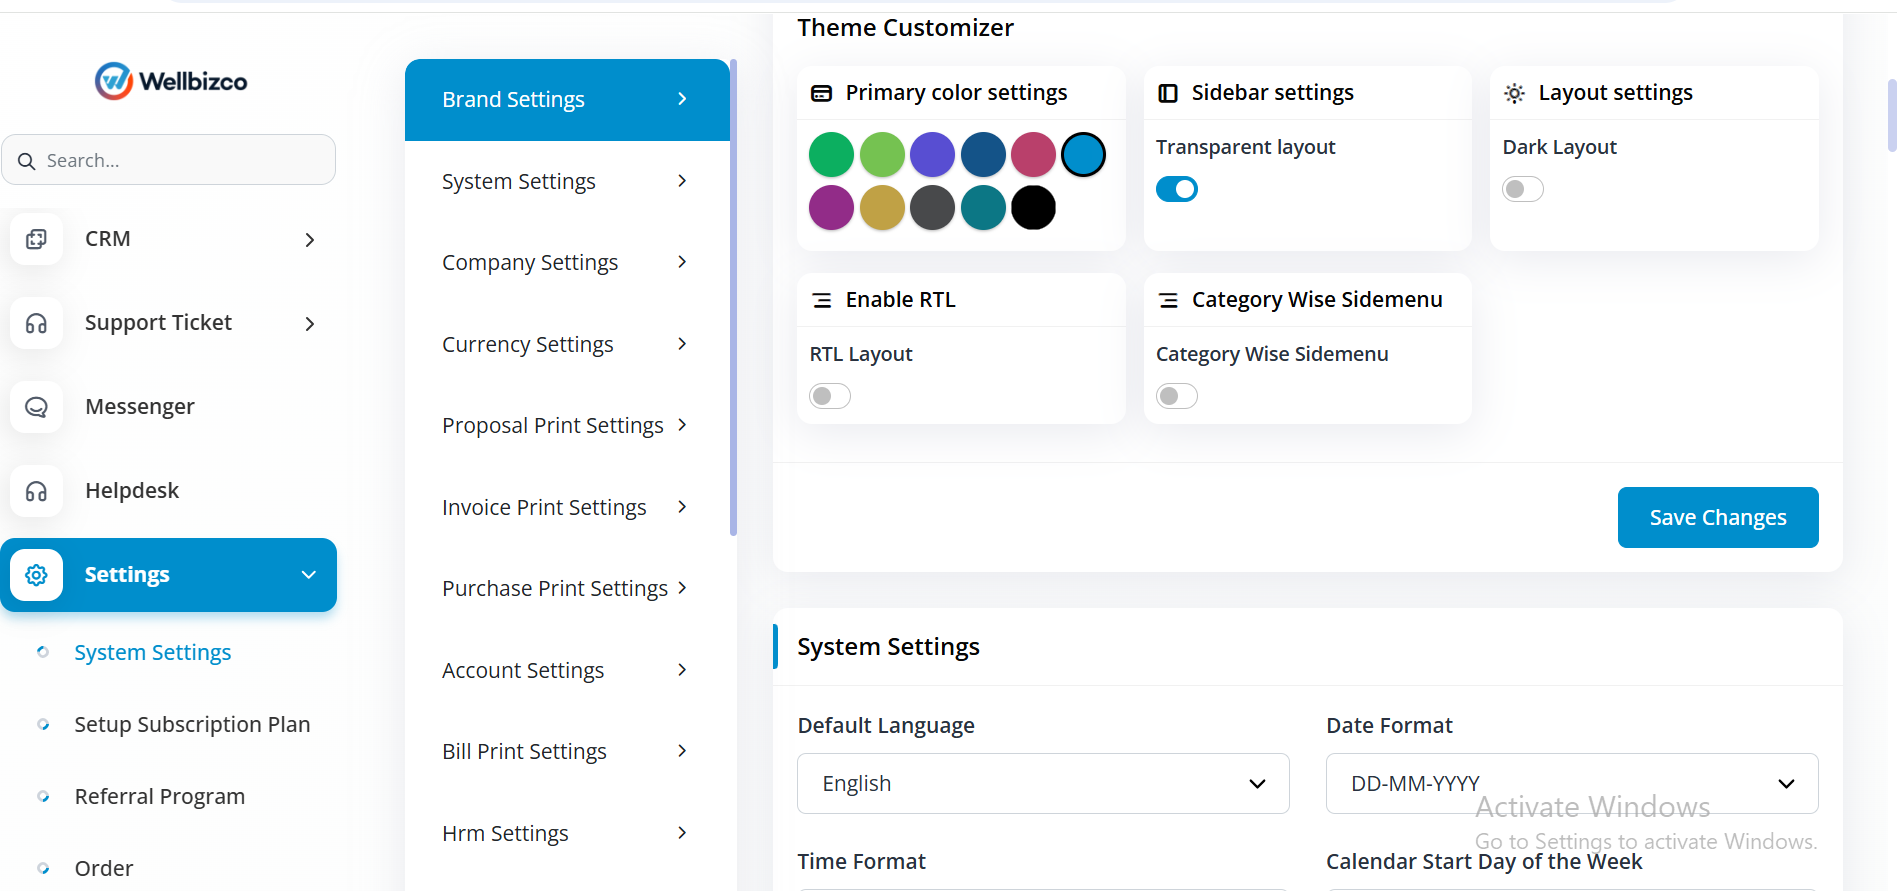
Task: Select the dark blue color swatch
Action: [983, 155]
